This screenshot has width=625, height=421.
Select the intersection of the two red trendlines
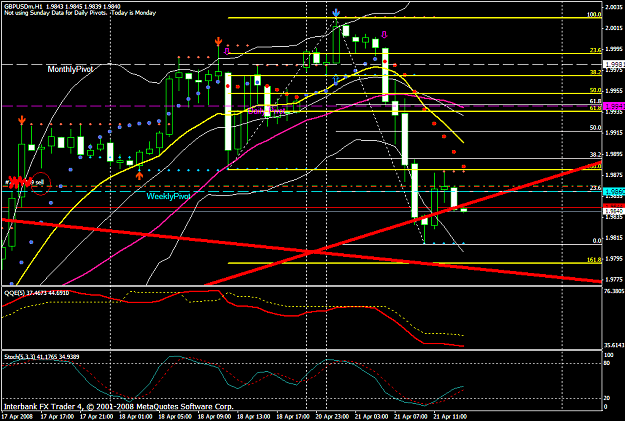(315, 252)
